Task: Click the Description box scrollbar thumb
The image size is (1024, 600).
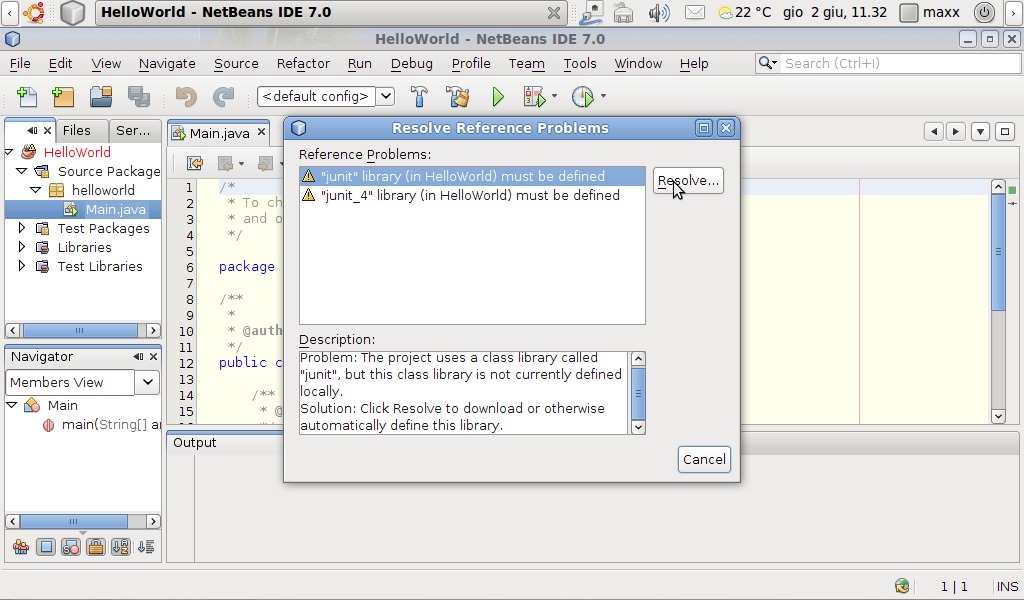Action: click(x=638, y=394)
